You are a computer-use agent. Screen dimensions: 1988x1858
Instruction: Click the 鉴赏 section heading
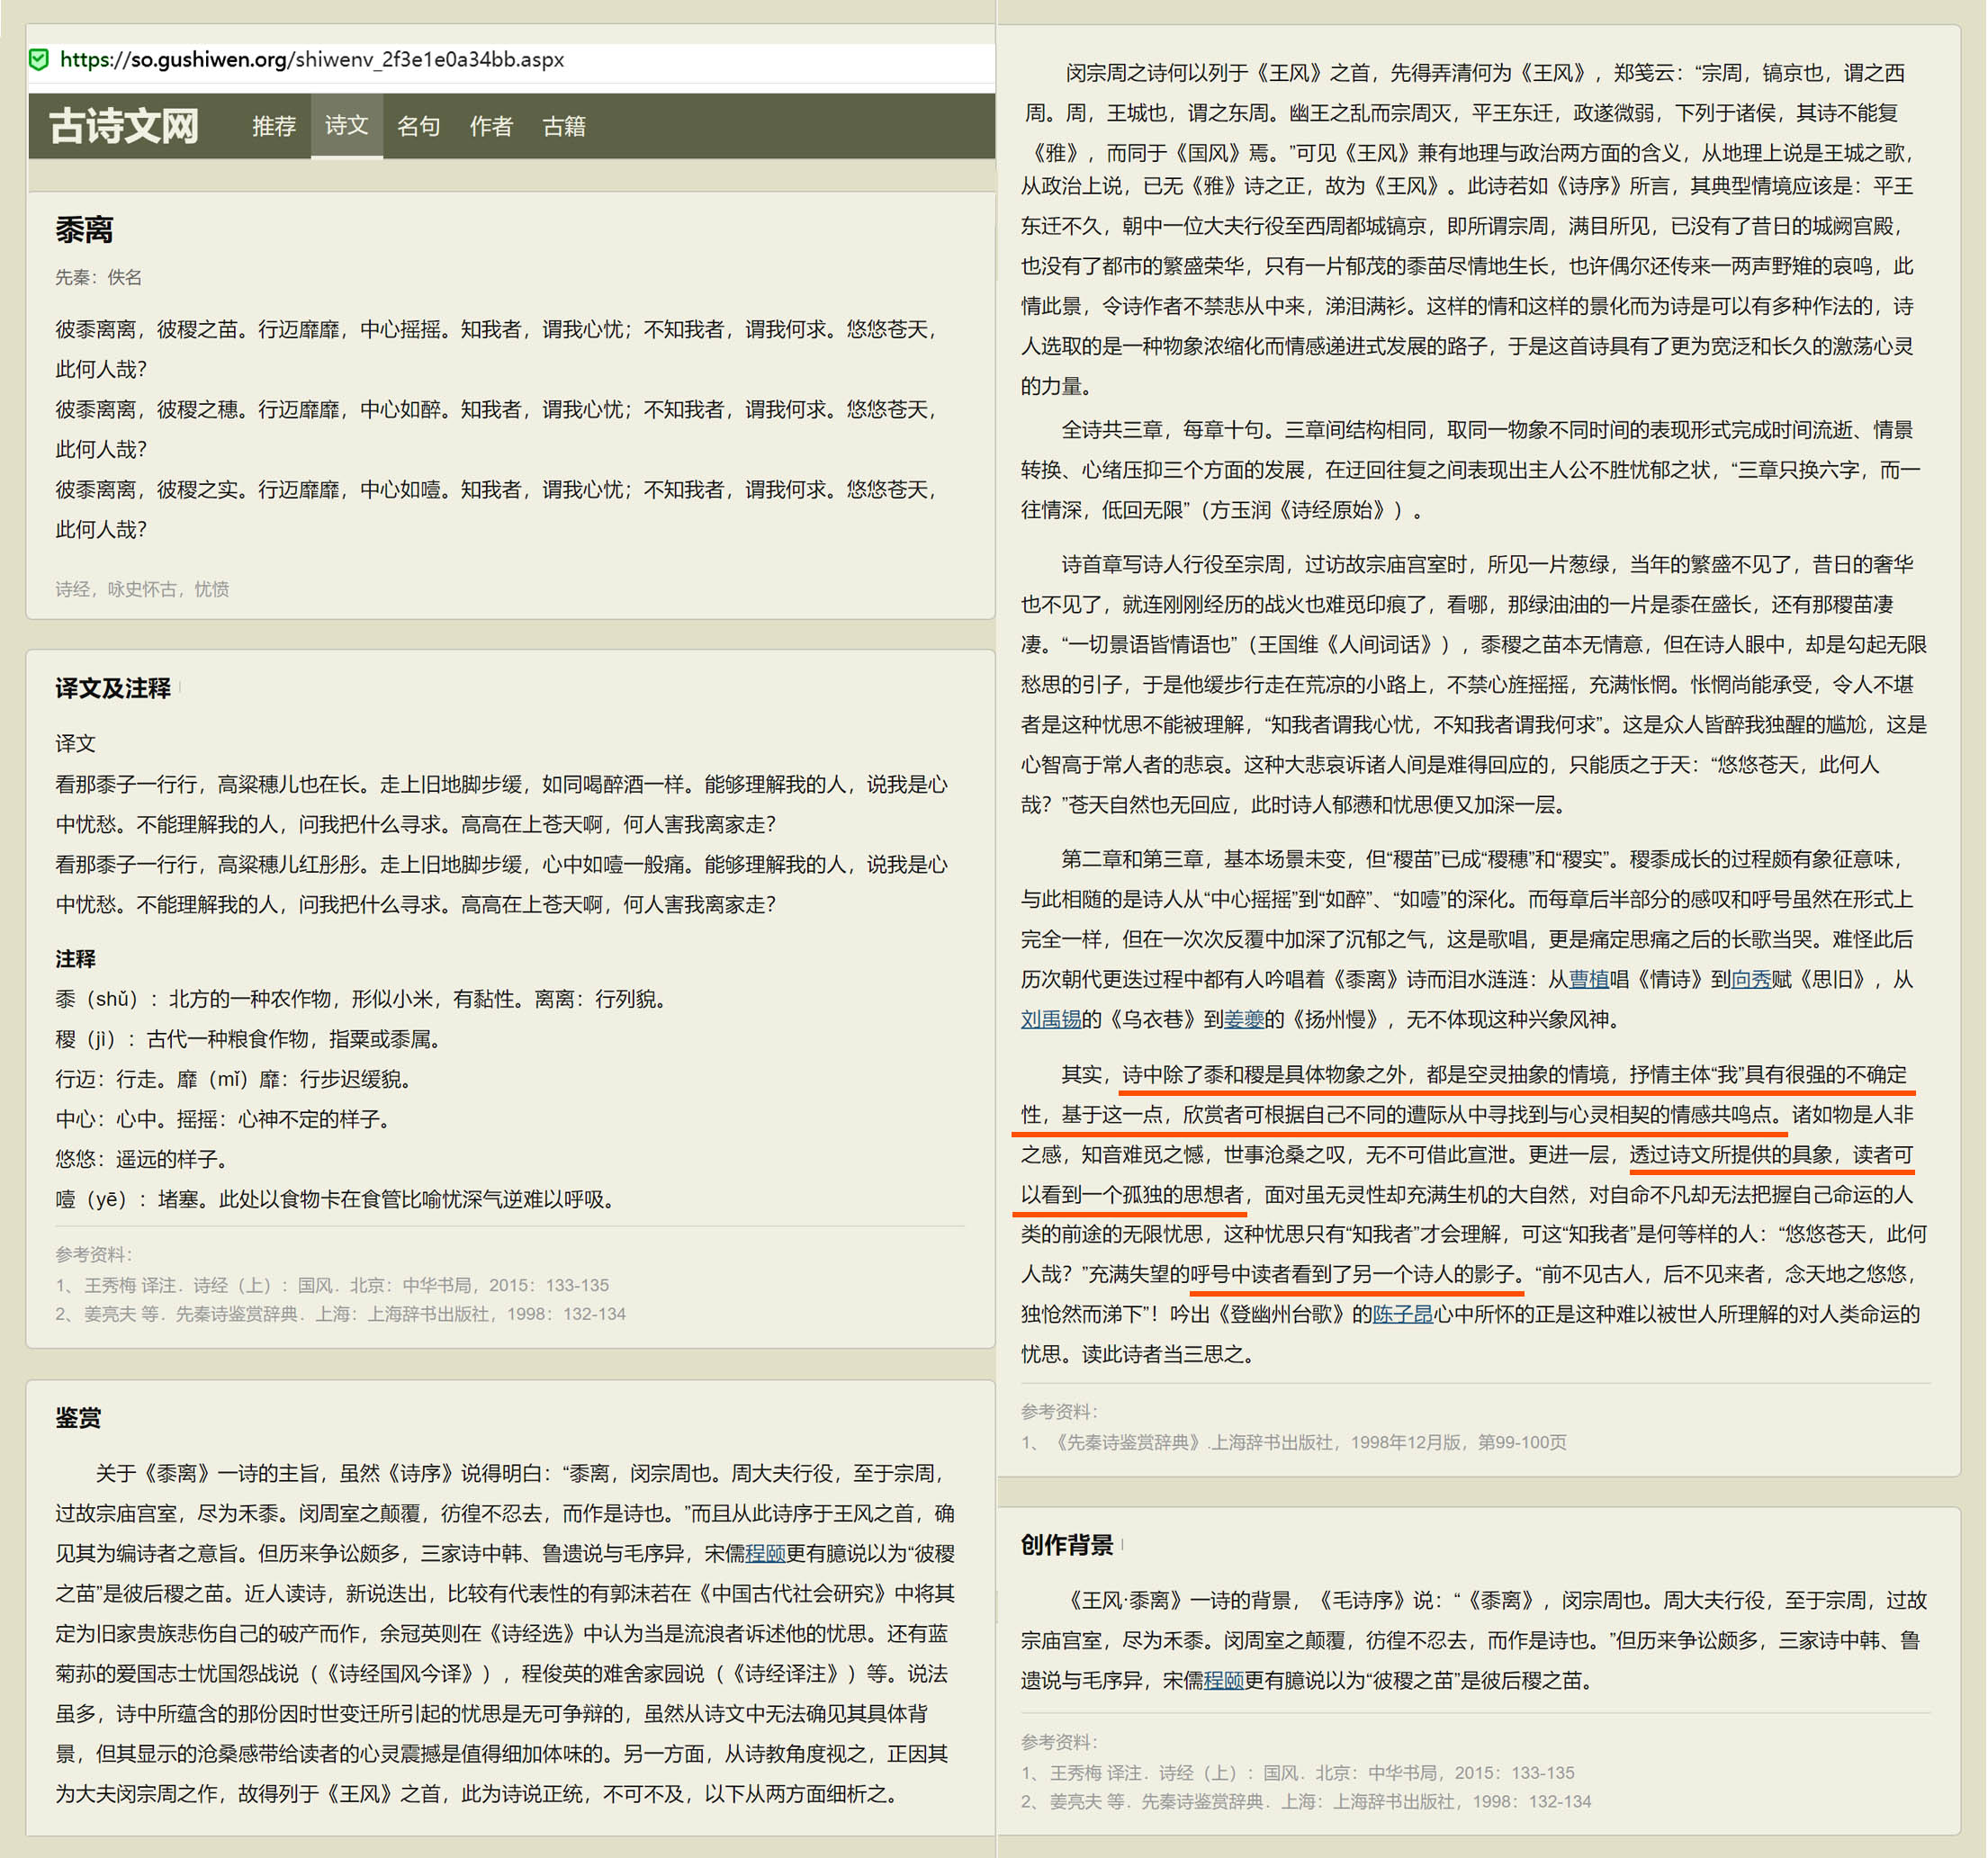pyautogui.click(x=78, y=1418)
